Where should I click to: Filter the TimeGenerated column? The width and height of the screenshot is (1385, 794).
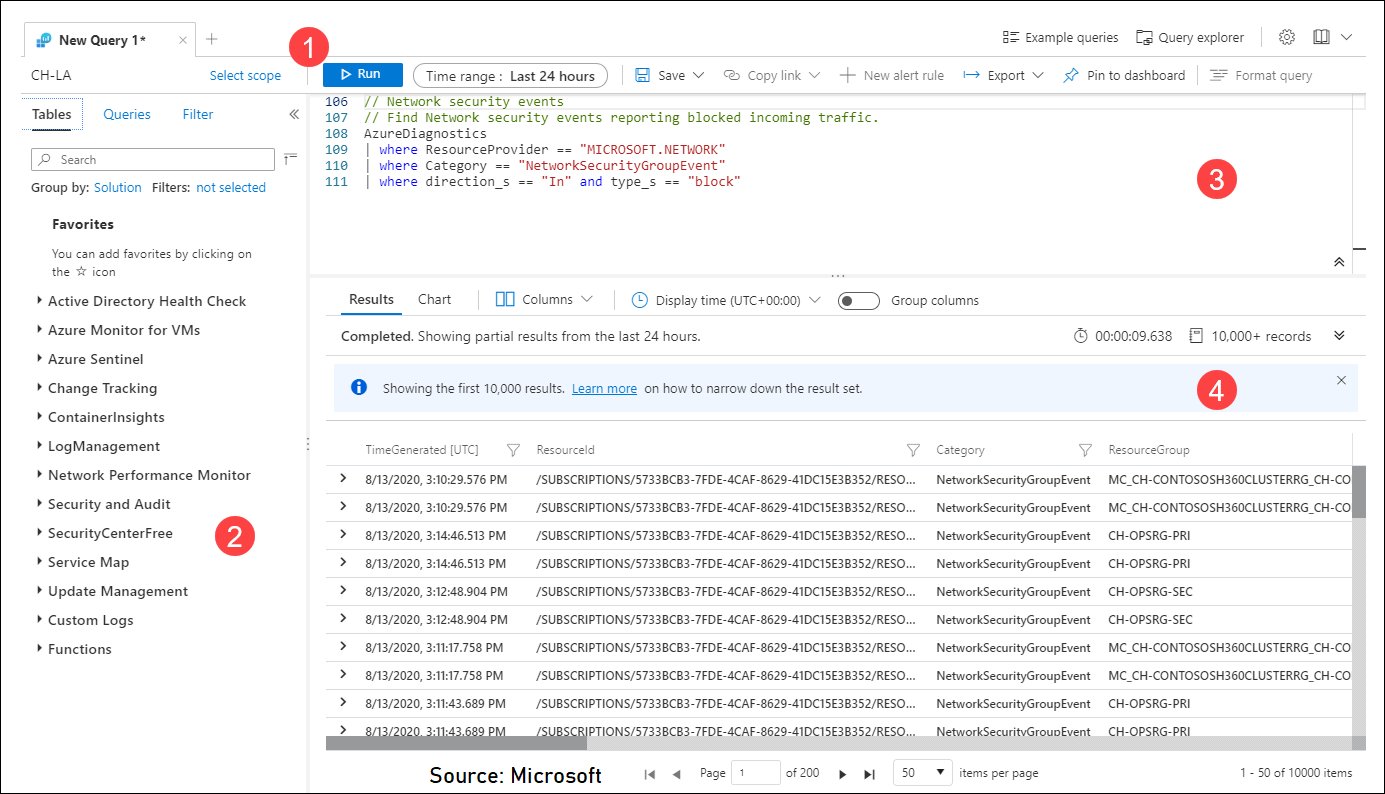pyautogui.click(x=513, y=450)
